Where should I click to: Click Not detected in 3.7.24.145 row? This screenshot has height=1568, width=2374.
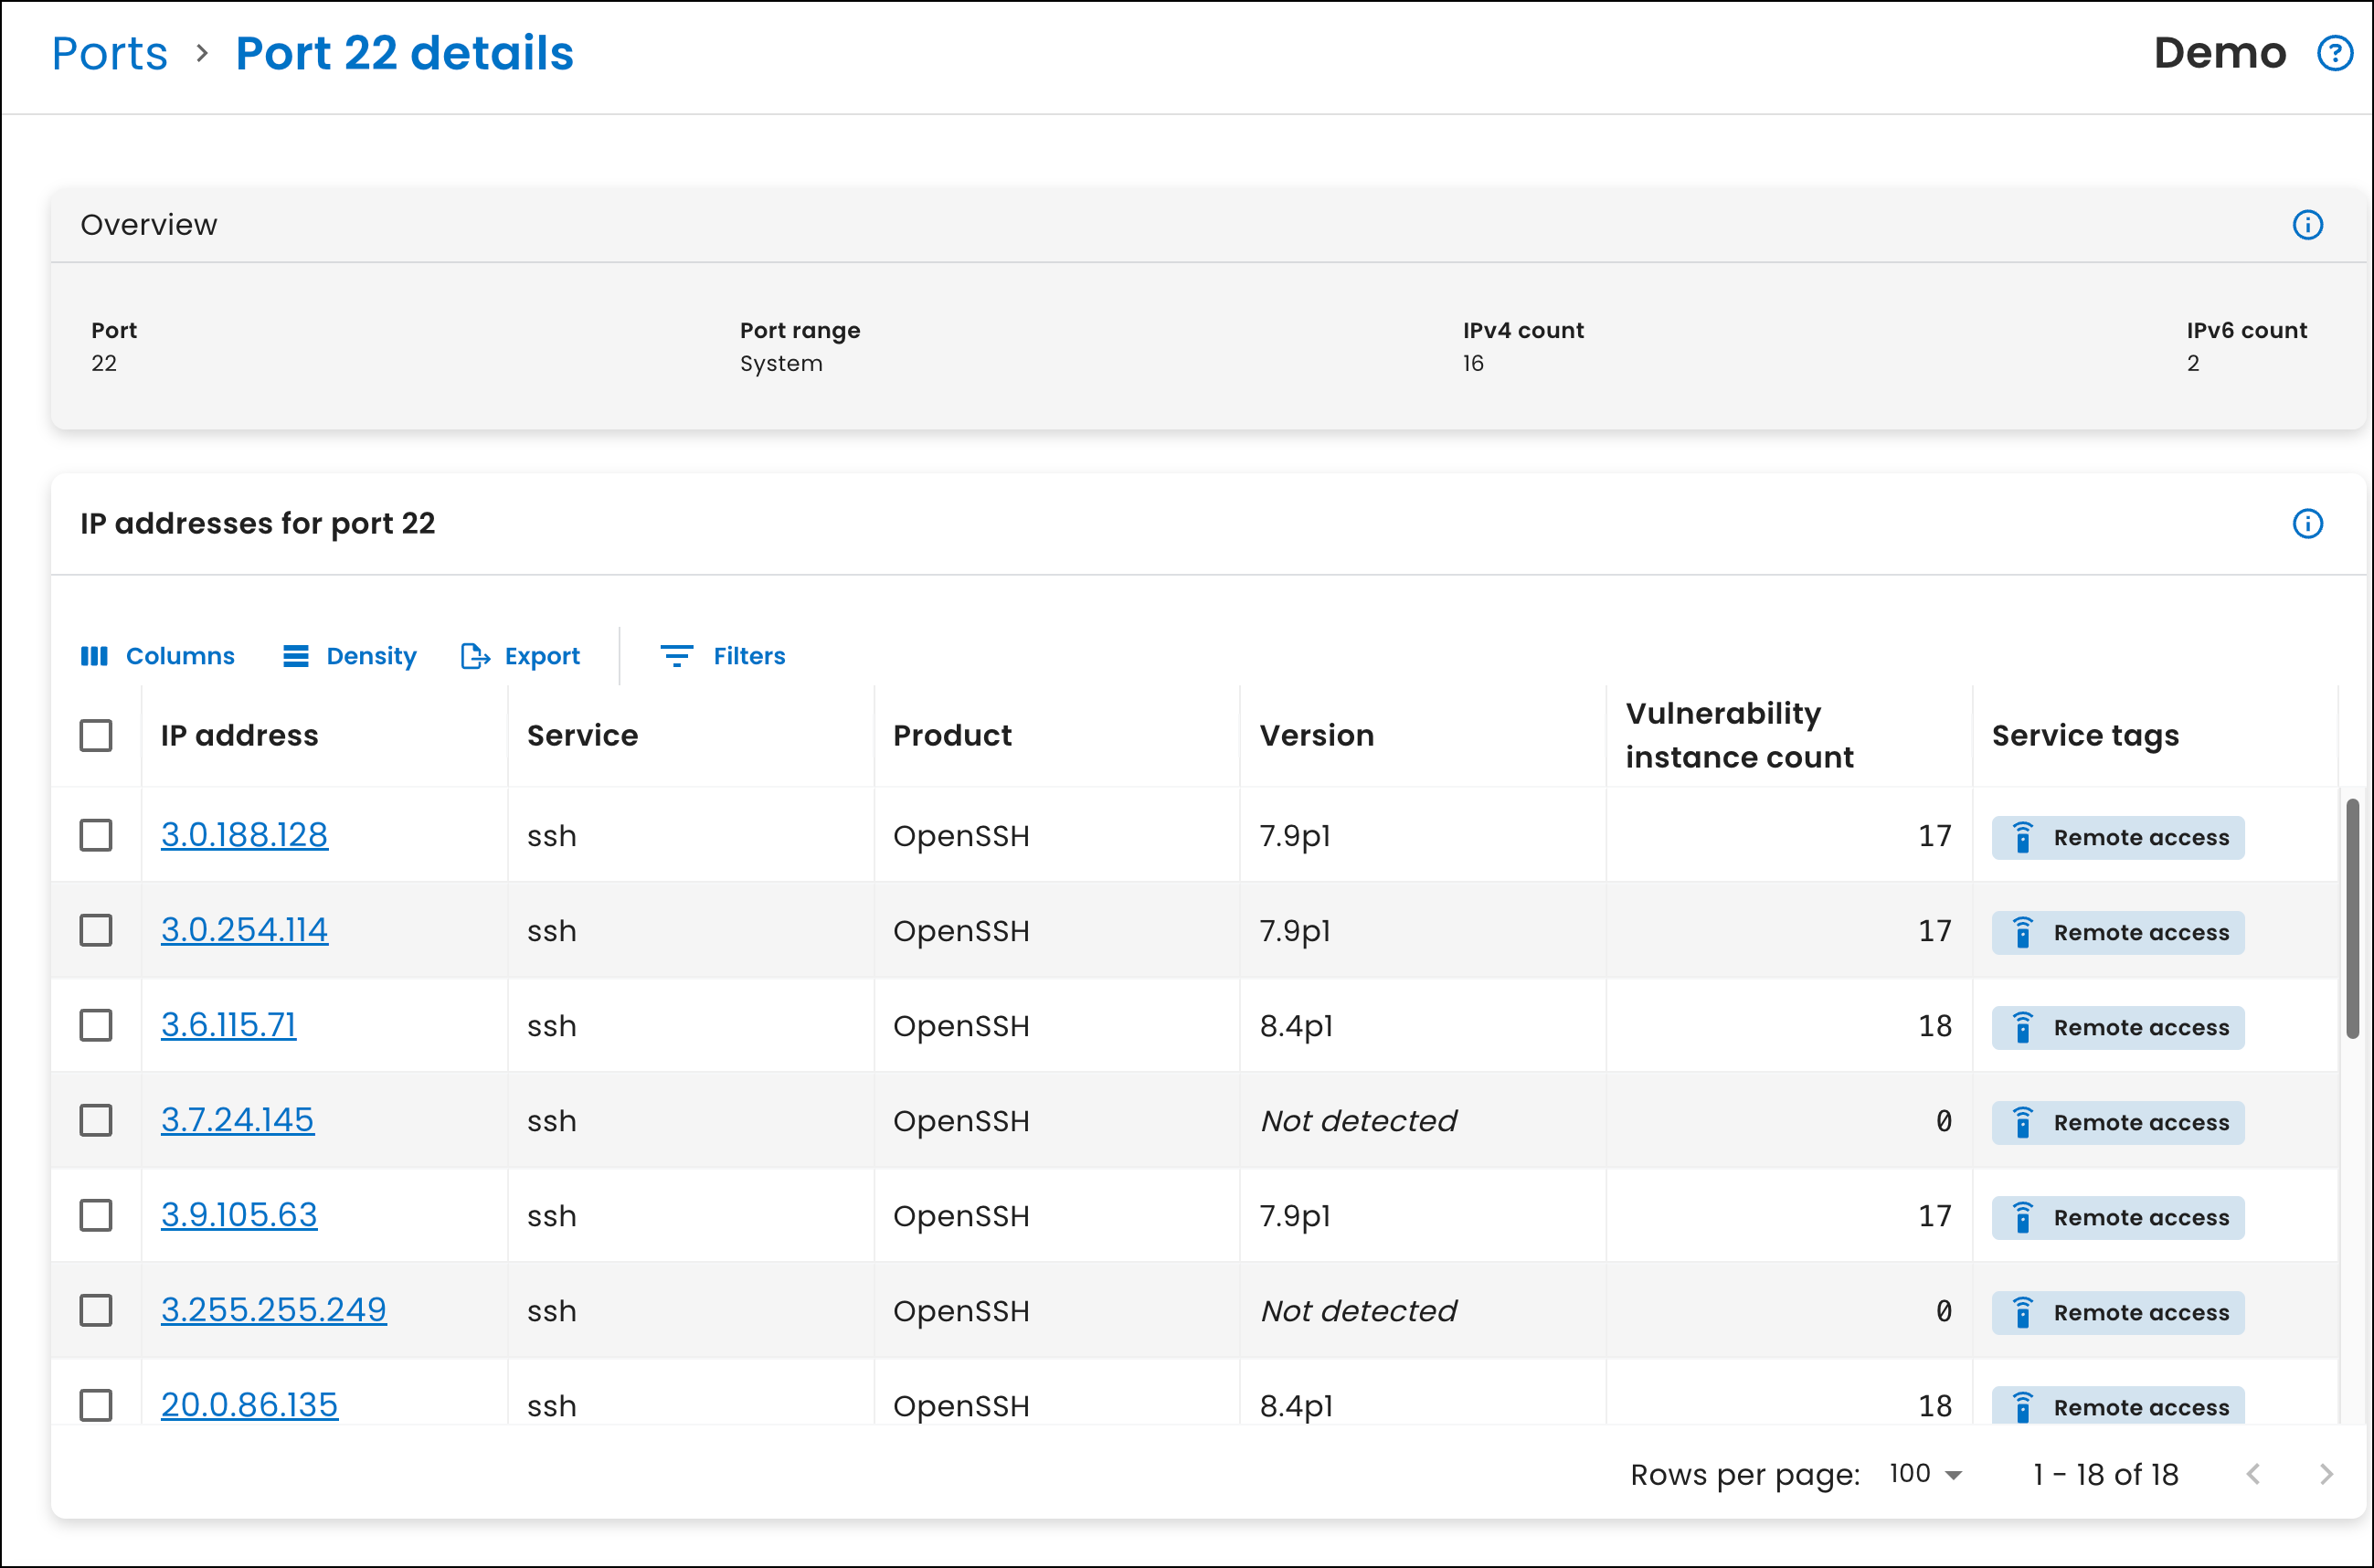tap(1358, 1121)
